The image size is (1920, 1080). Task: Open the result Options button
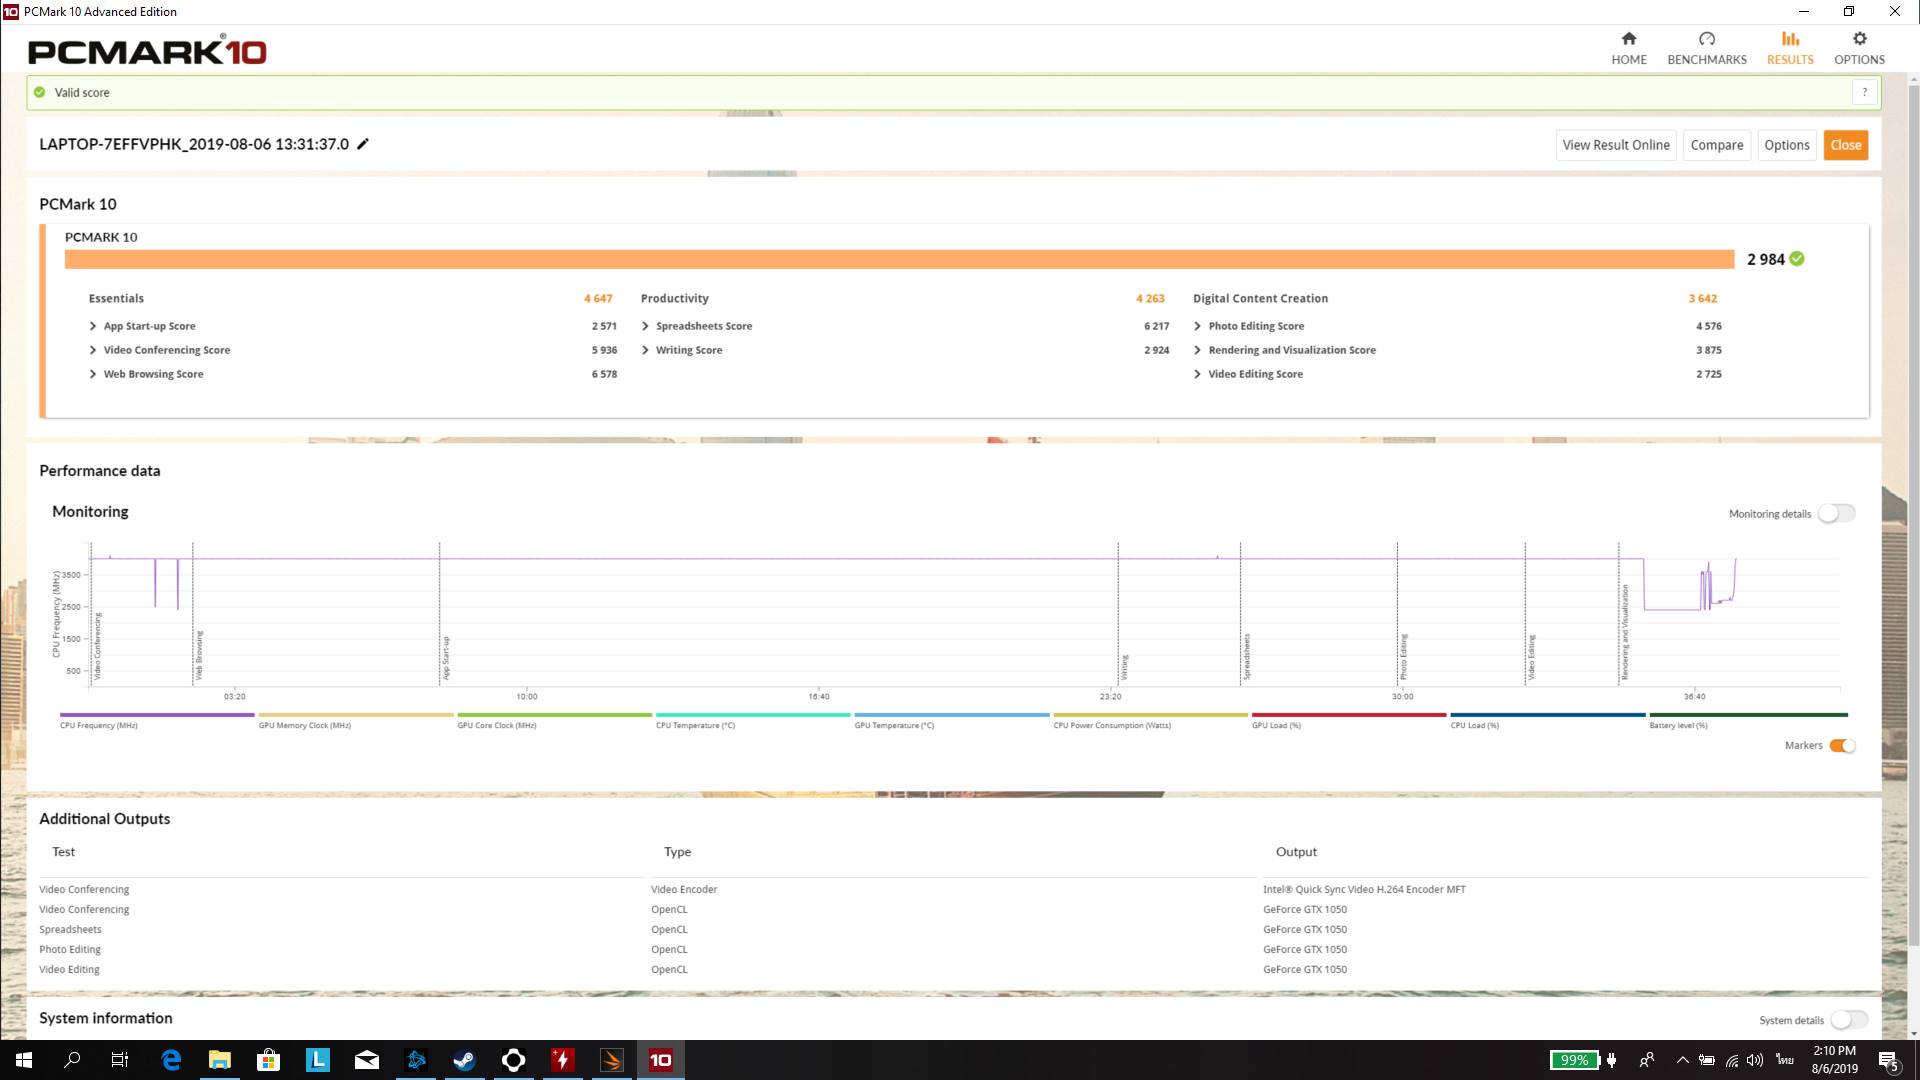1787,145
